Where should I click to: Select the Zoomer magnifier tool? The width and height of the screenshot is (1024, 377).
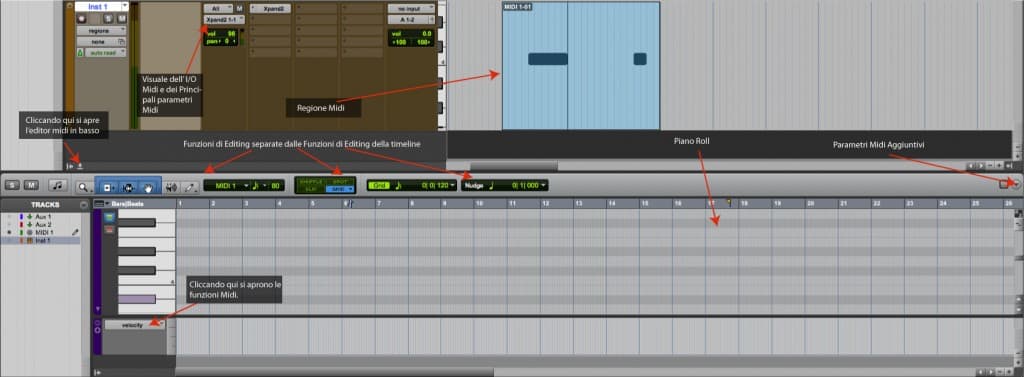point(84,187)
